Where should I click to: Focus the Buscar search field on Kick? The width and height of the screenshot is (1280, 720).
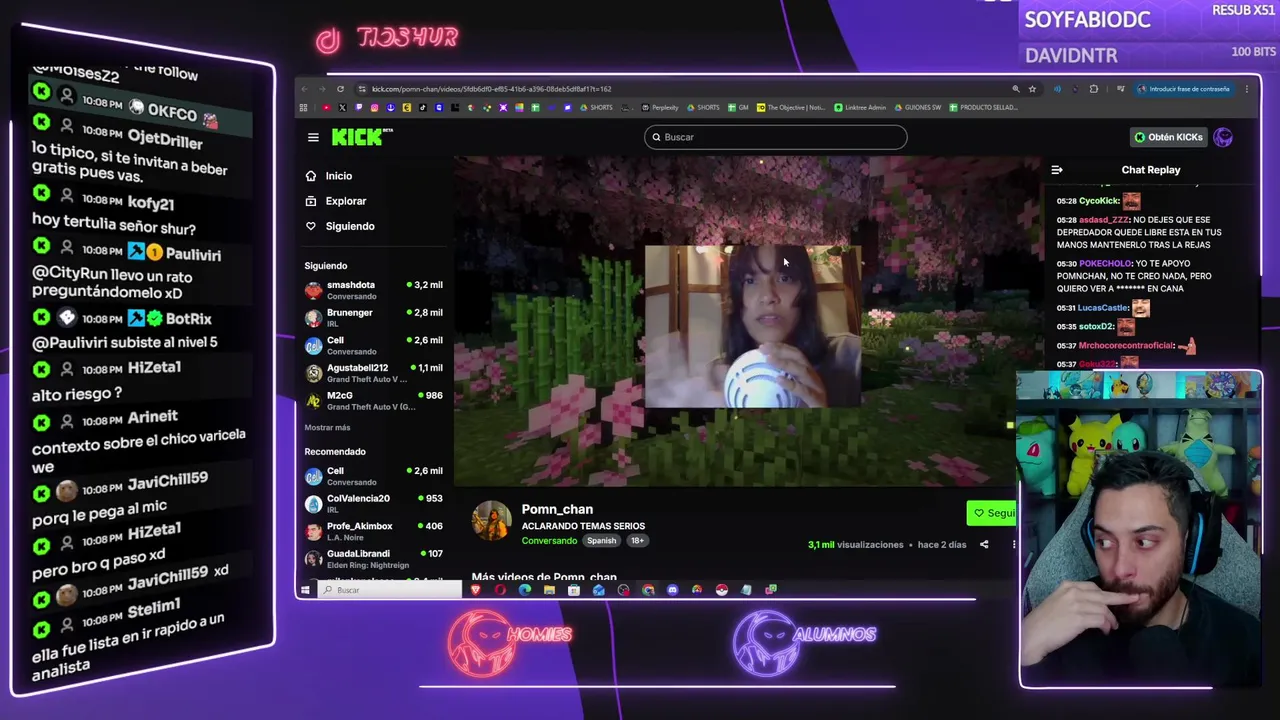(776, 137)
